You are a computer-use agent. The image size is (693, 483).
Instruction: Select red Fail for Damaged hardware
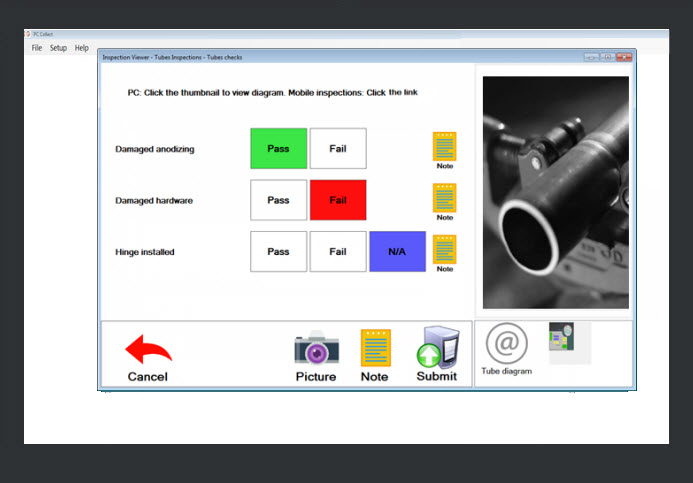click(338, 200)
